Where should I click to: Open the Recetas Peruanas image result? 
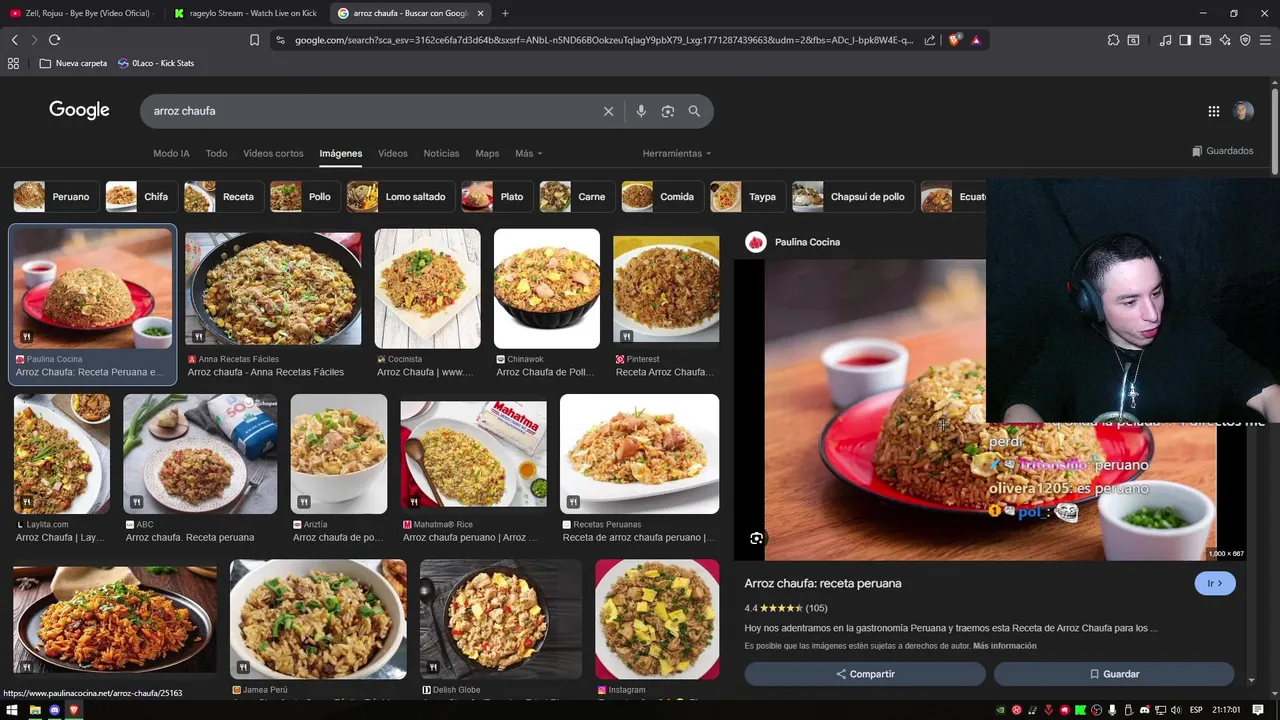click(639, 469)
